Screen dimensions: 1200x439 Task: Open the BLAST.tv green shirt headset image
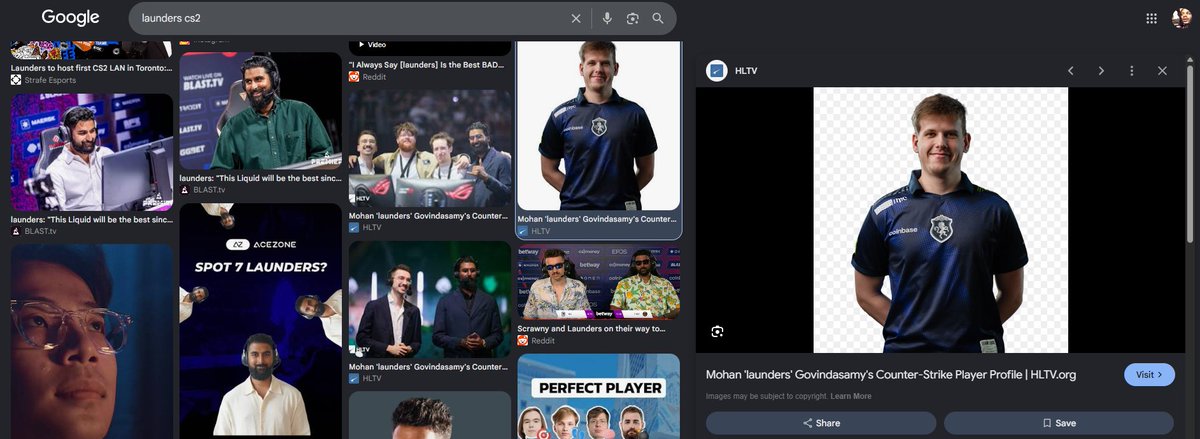(260, 110)
